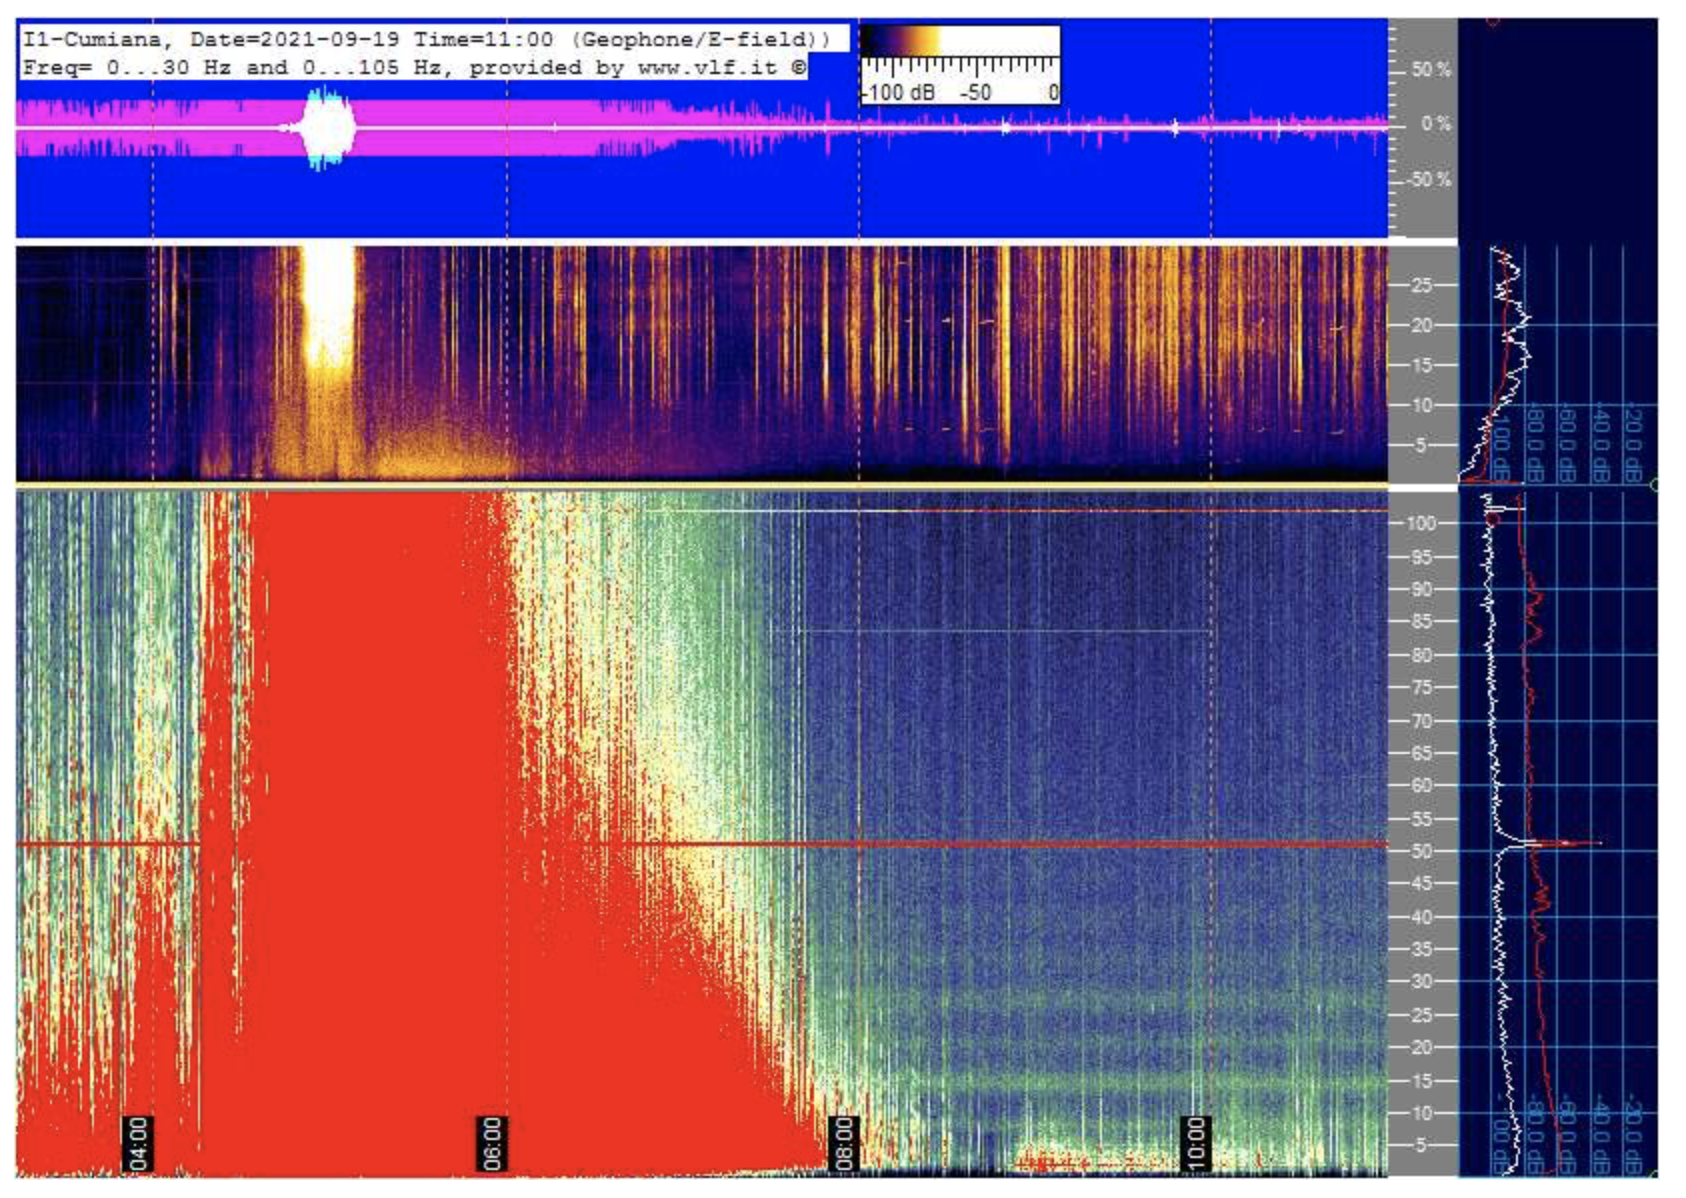Viewport: 1686px width, 1198px height.
Task: Click the 85 Hz label on the E-field axis
Action: 1421,621
